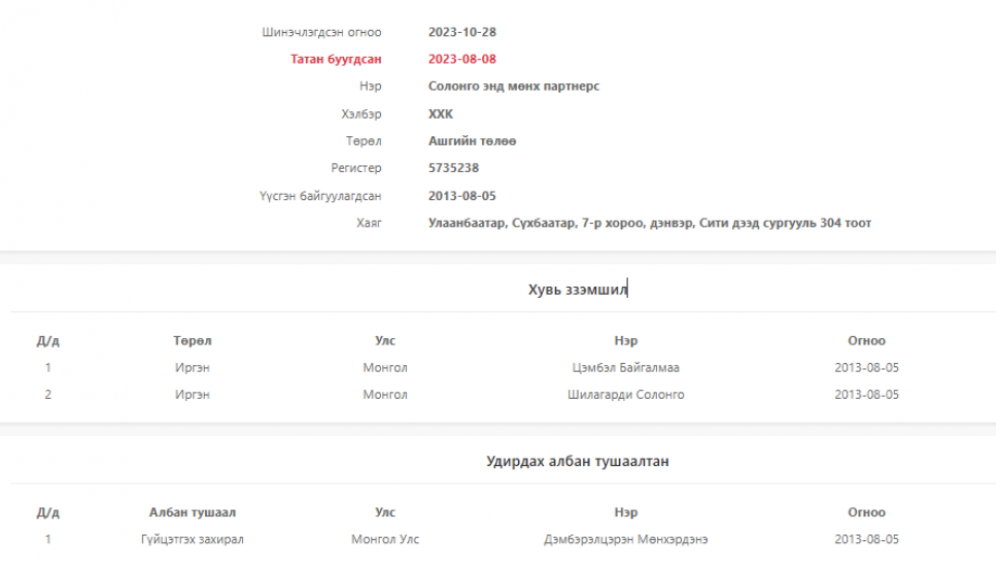Image resolution: width=1000 pixels, height=567 pixels.
Task: Click the Шинэчлэгдсэн огноо label
Action: 321,32
